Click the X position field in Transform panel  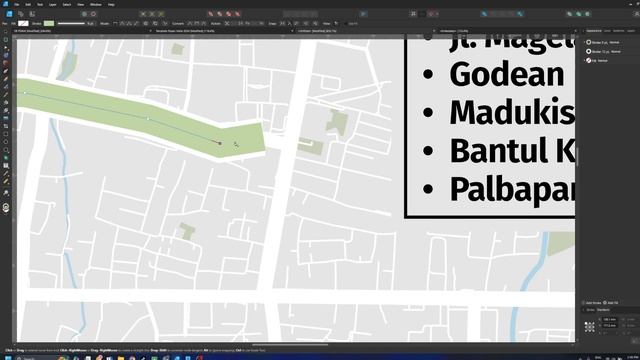click(610, 320)
